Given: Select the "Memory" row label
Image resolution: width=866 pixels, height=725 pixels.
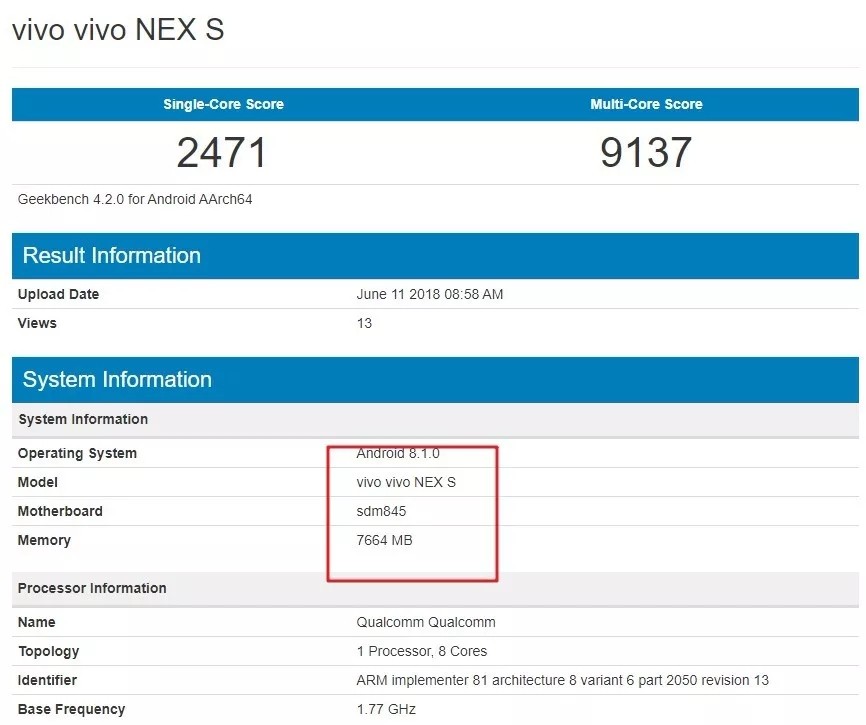Looking at the screenshot, I should point(44,541).
